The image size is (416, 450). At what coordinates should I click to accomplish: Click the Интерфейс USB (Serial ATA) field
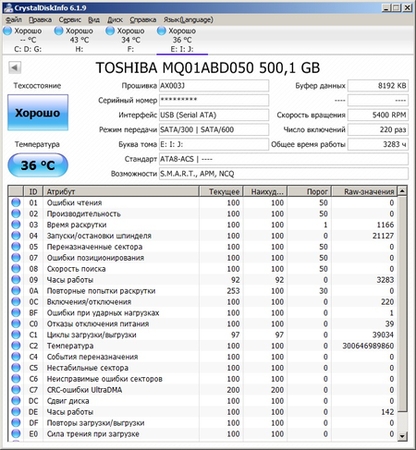(214, 115)
